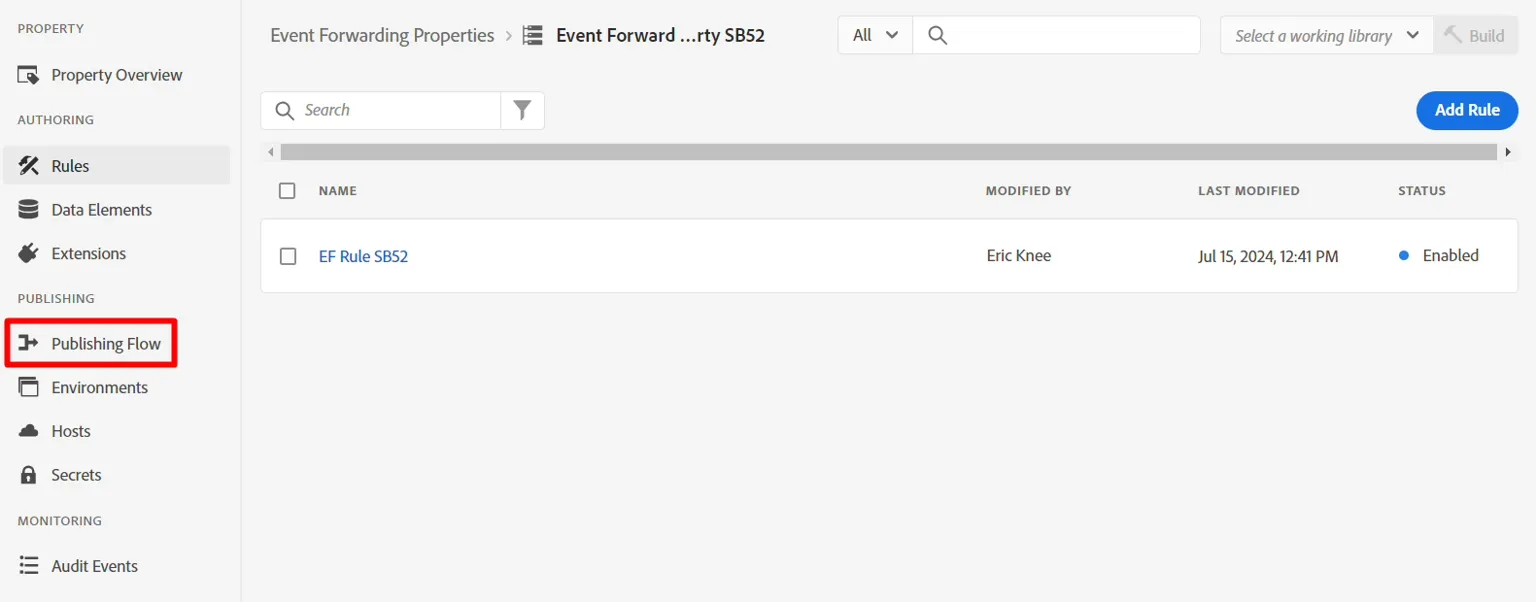Open the EF Rule SB52 link
The image size is (1536, 602).
(x=363, y=256)
